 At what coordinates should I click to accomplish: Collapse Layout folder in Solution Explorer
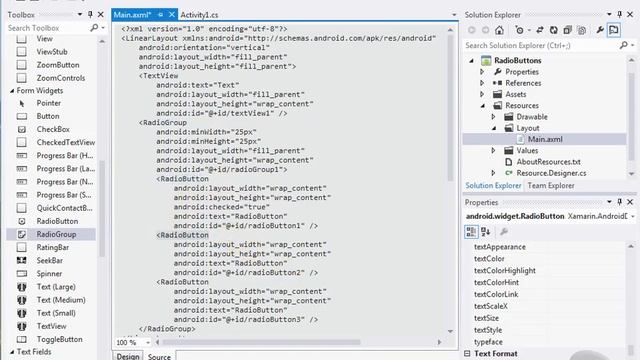tap(494, 128)
